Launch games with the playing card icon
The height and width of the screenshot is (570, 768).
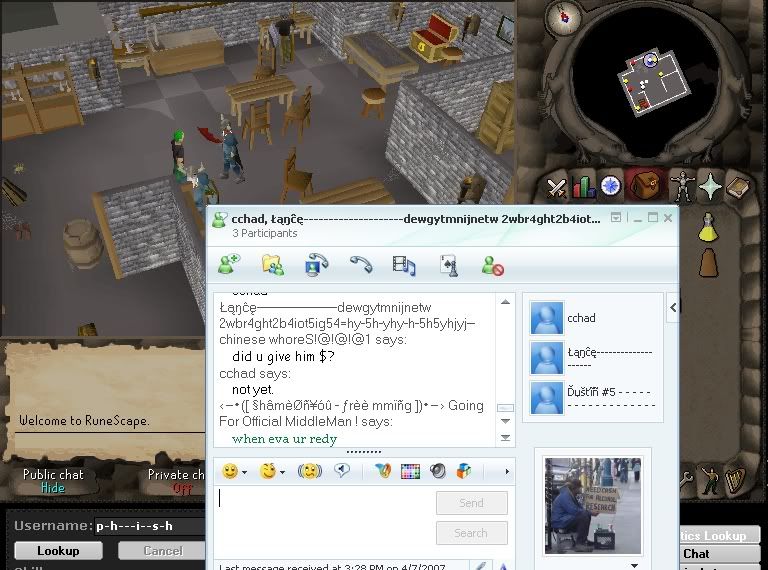(449, 265)
